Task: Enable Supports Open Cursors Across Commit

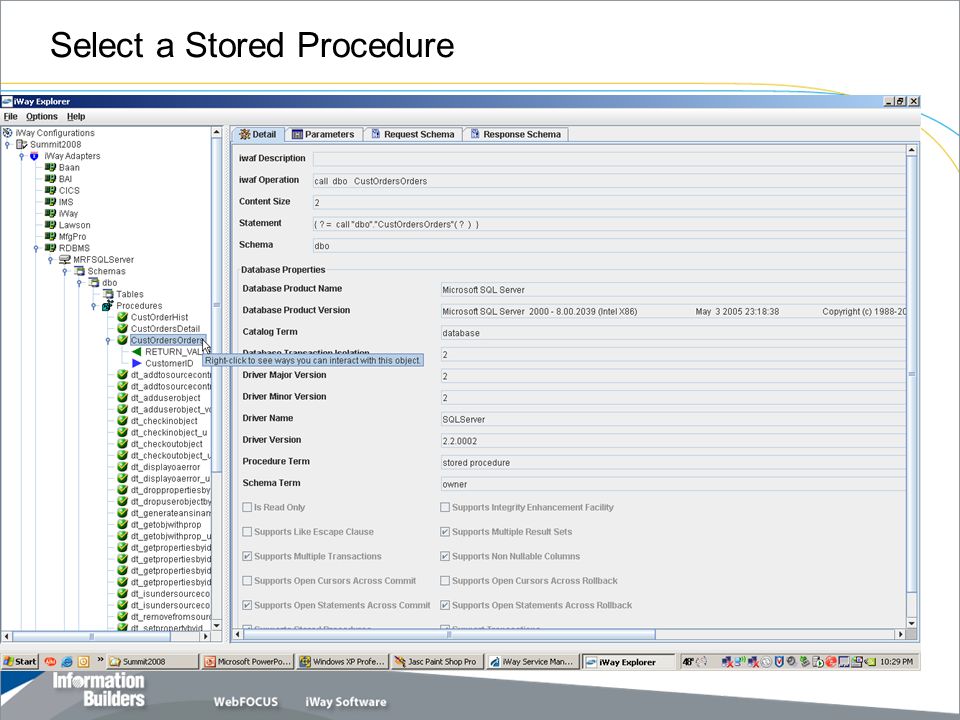Action: 247,581
